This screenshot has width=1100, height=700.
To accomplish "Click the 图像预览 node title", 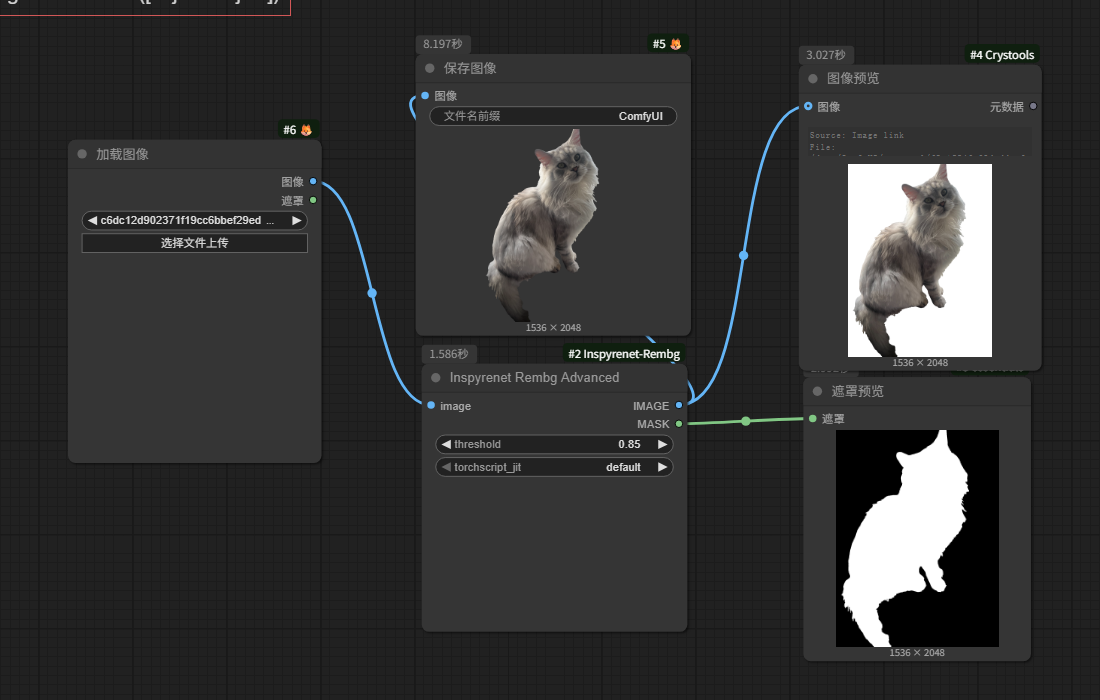I will (853, 79).
